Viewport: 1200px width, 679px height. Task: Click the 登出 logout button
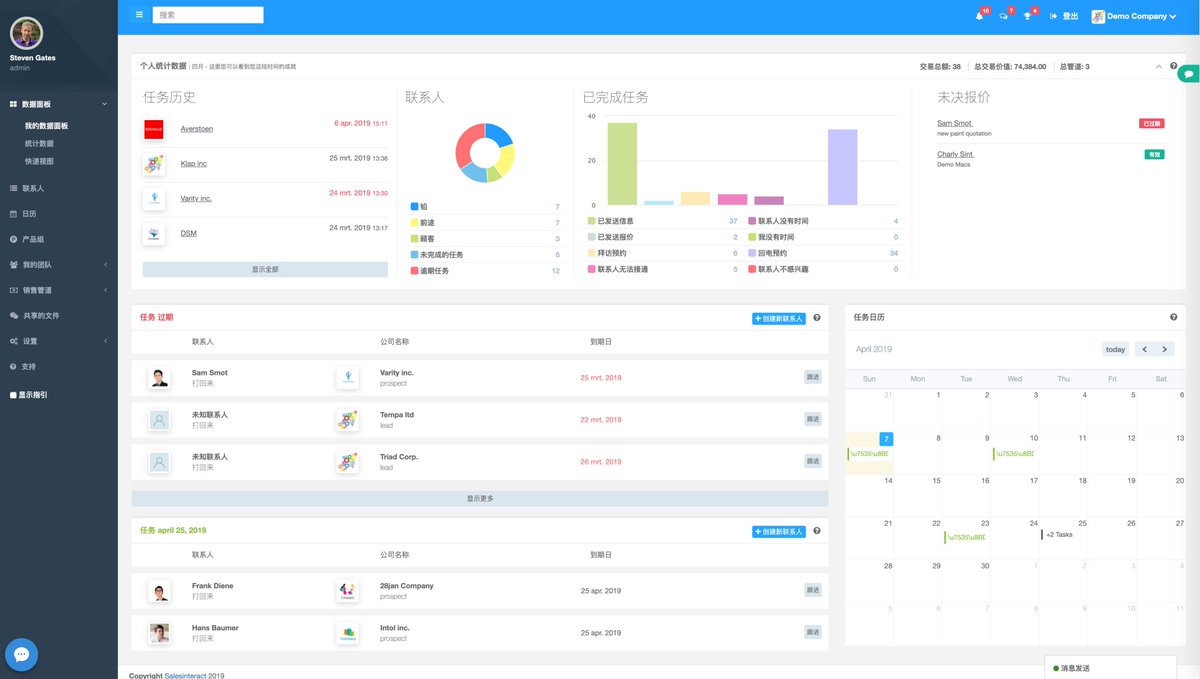(x=1064, y=16)
